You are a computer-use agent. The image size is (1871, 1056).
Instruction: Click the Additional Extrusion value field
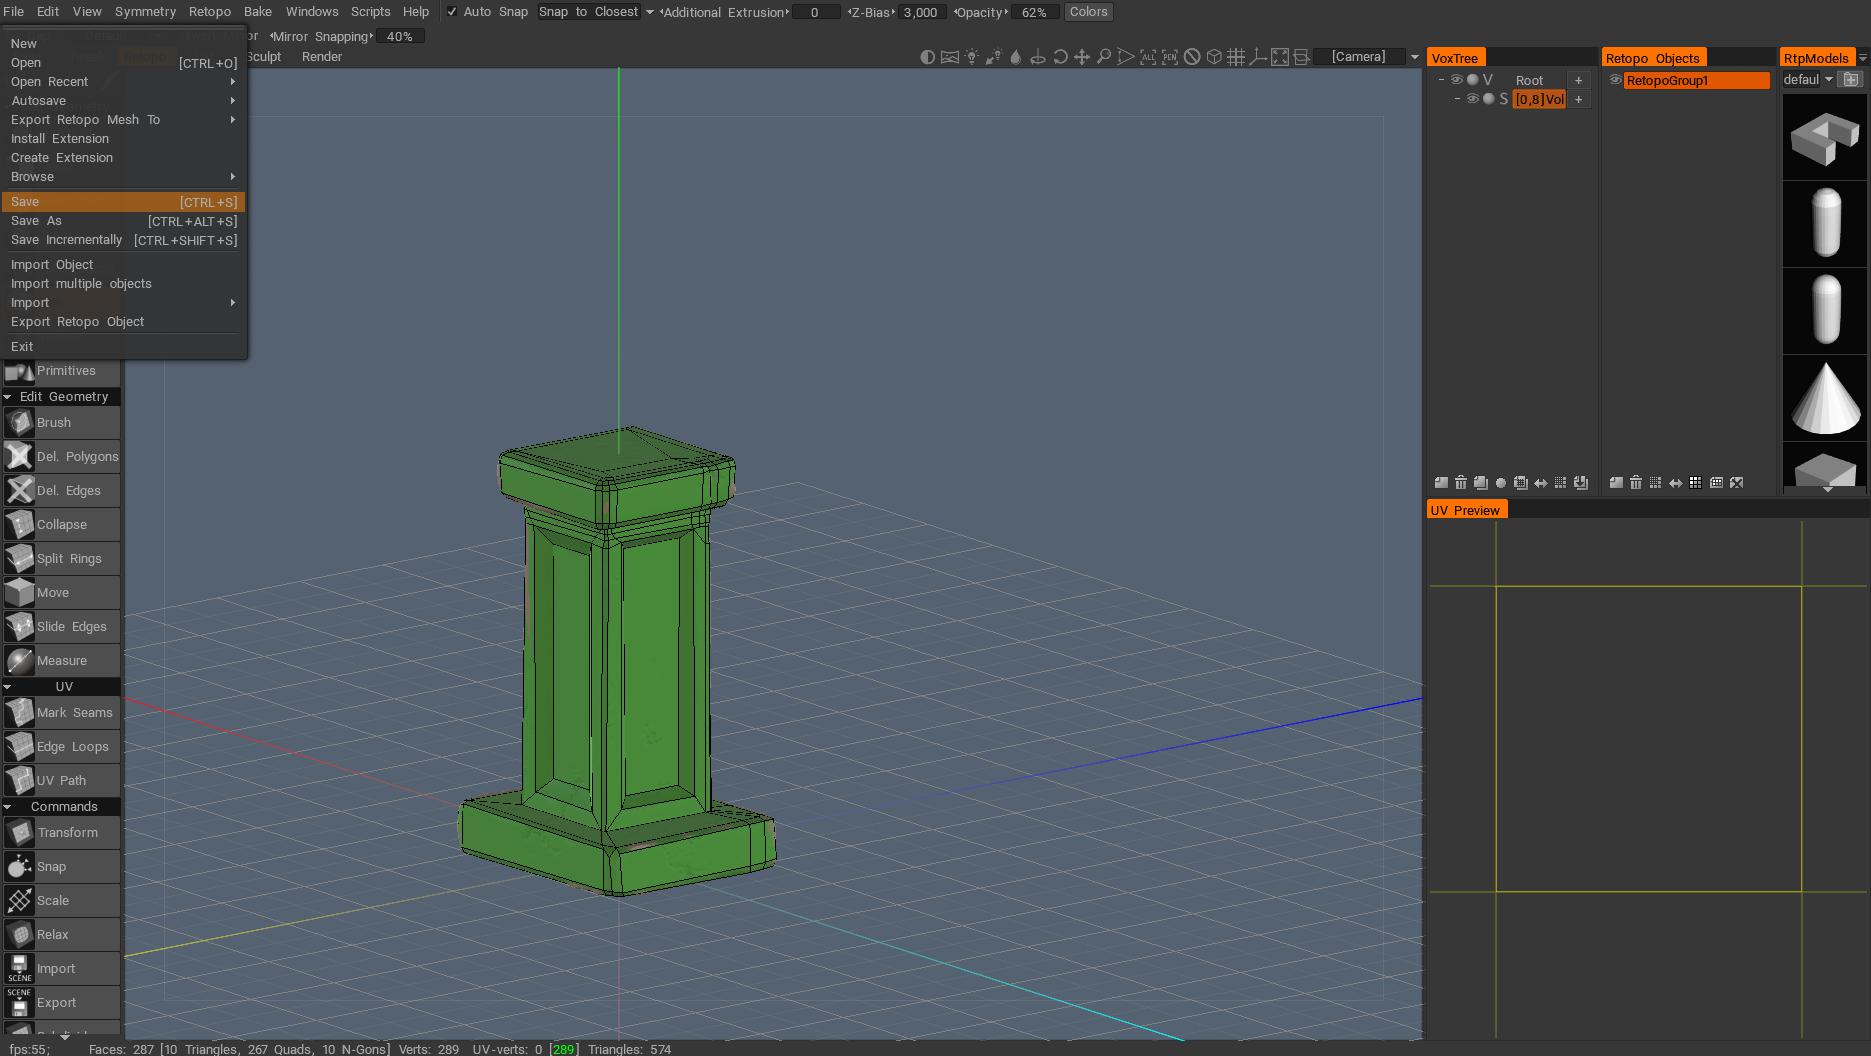(x=815, y=12)
